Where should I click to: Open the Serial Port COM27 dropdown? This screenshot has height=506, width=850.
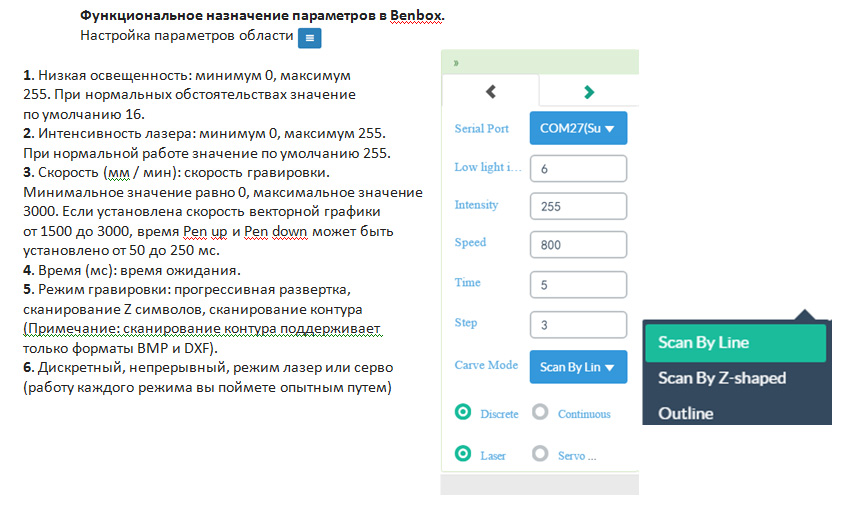(578, 129)
